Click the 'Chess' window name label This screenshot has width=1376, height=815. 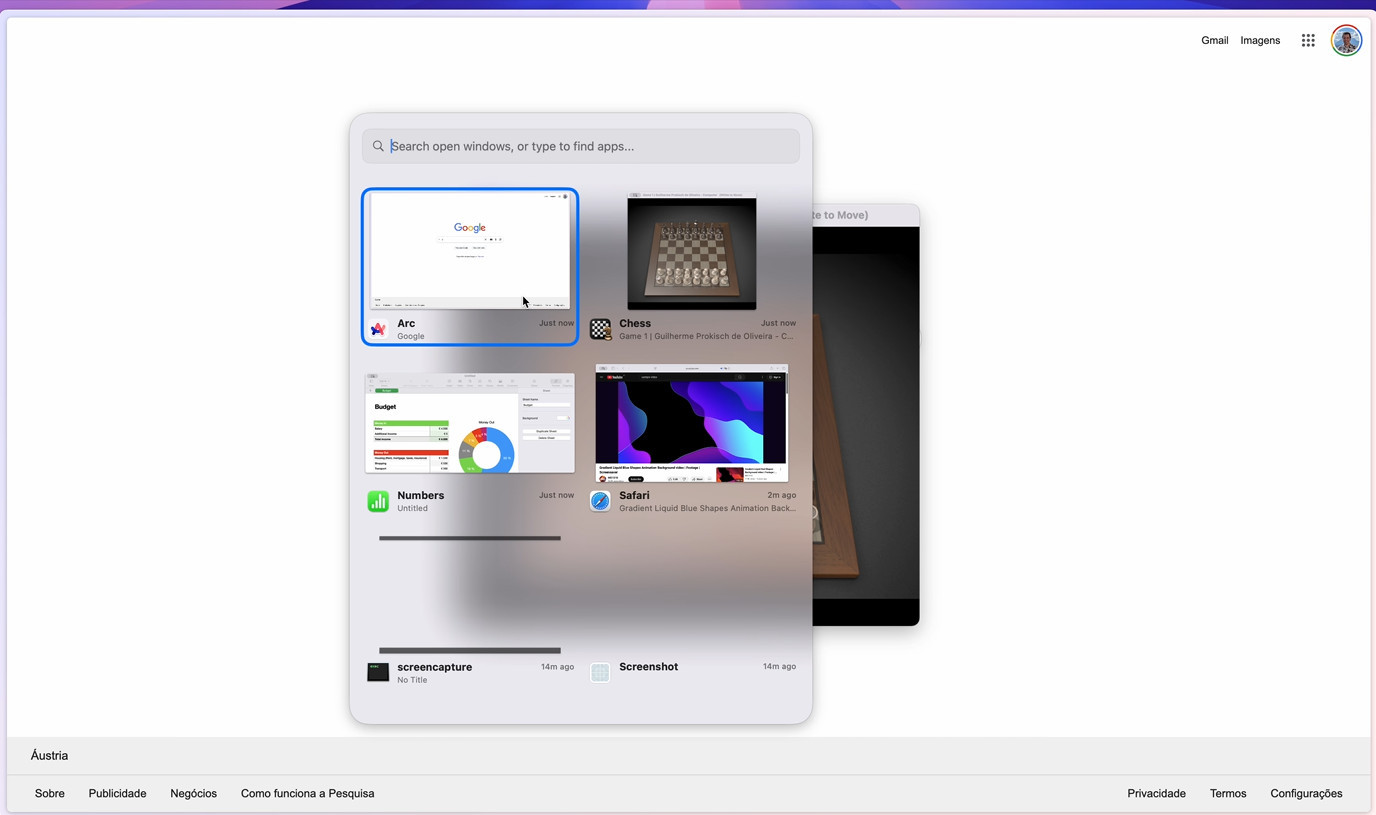coord(635,323)
